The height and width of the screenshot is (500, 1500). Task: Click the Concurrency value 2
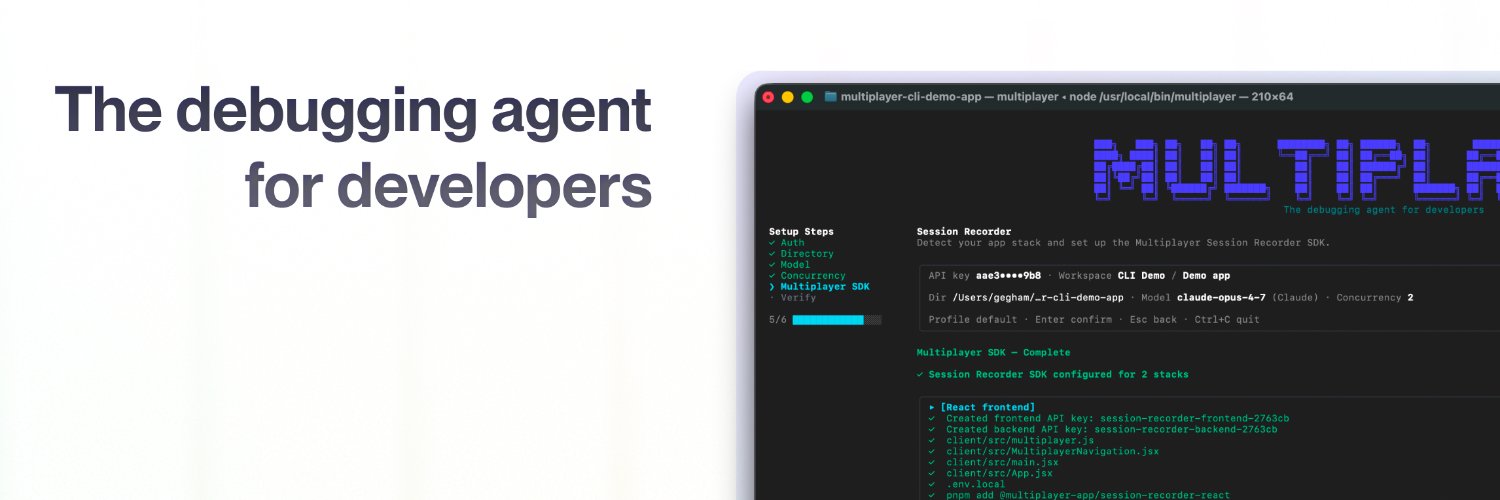coord(1411,298)
